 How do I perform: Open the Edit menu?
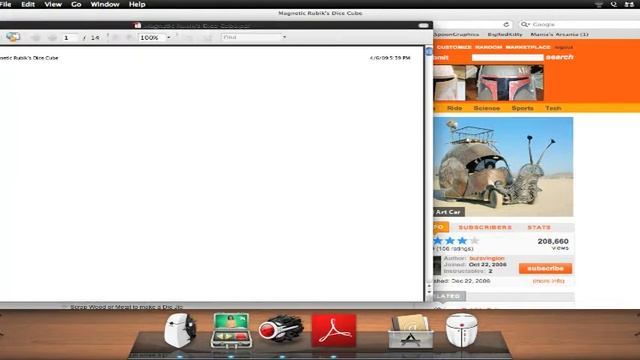28,4
